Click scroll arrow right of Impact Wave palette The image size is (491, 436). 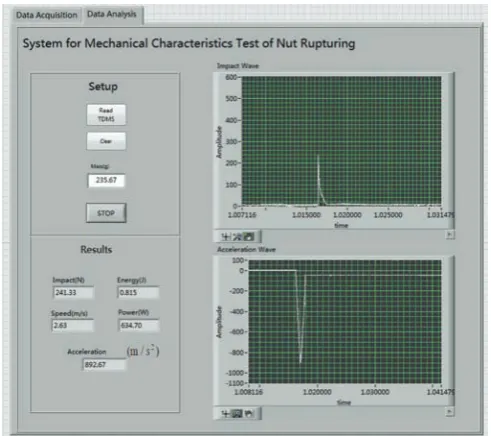(449, 235)
